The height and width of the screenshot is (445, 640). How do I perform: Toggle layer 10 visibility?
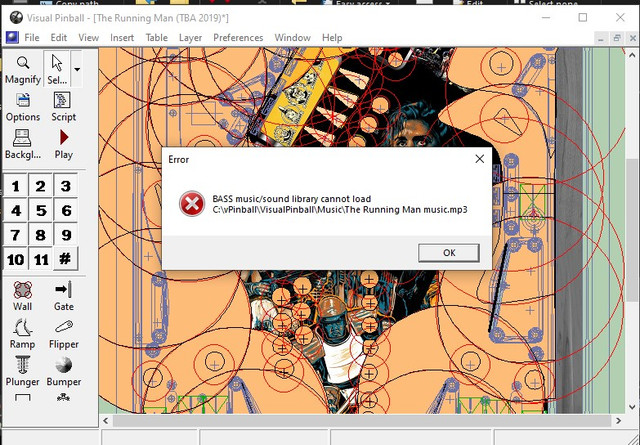16,259
